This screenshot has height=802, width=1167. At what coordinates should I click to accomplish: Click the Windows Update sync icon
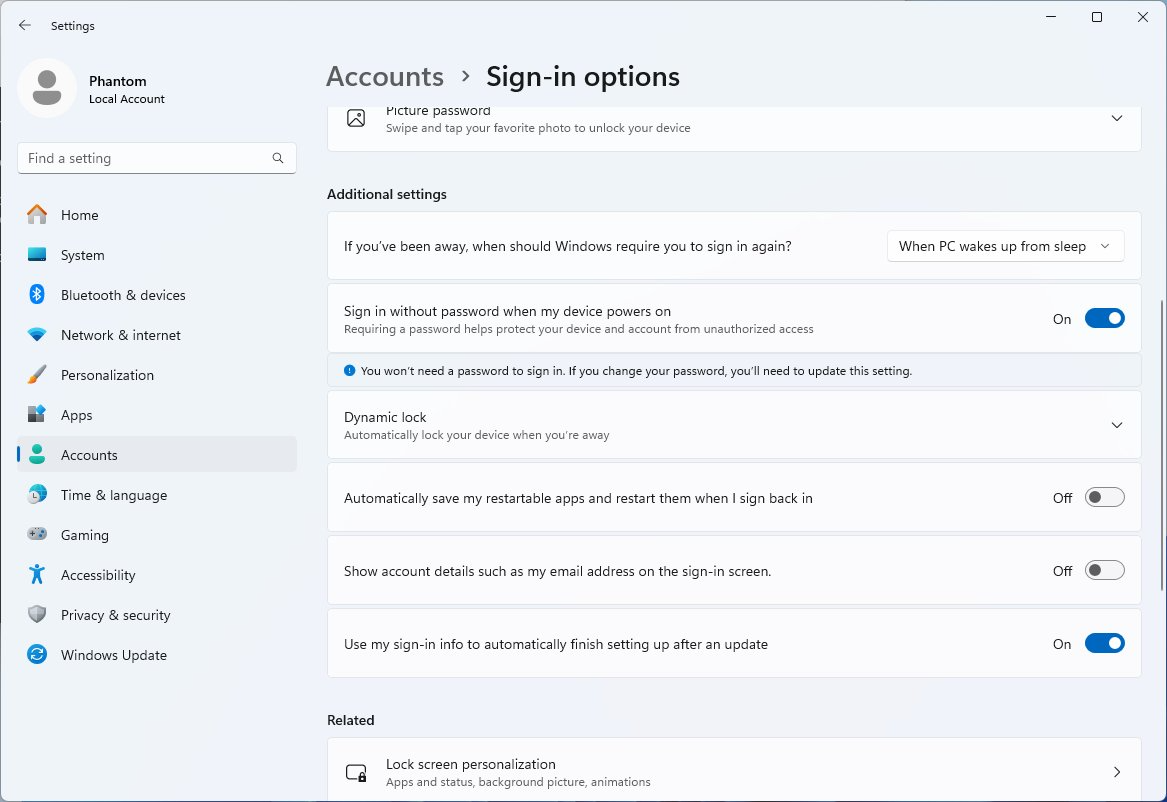[x=37, y=655]
